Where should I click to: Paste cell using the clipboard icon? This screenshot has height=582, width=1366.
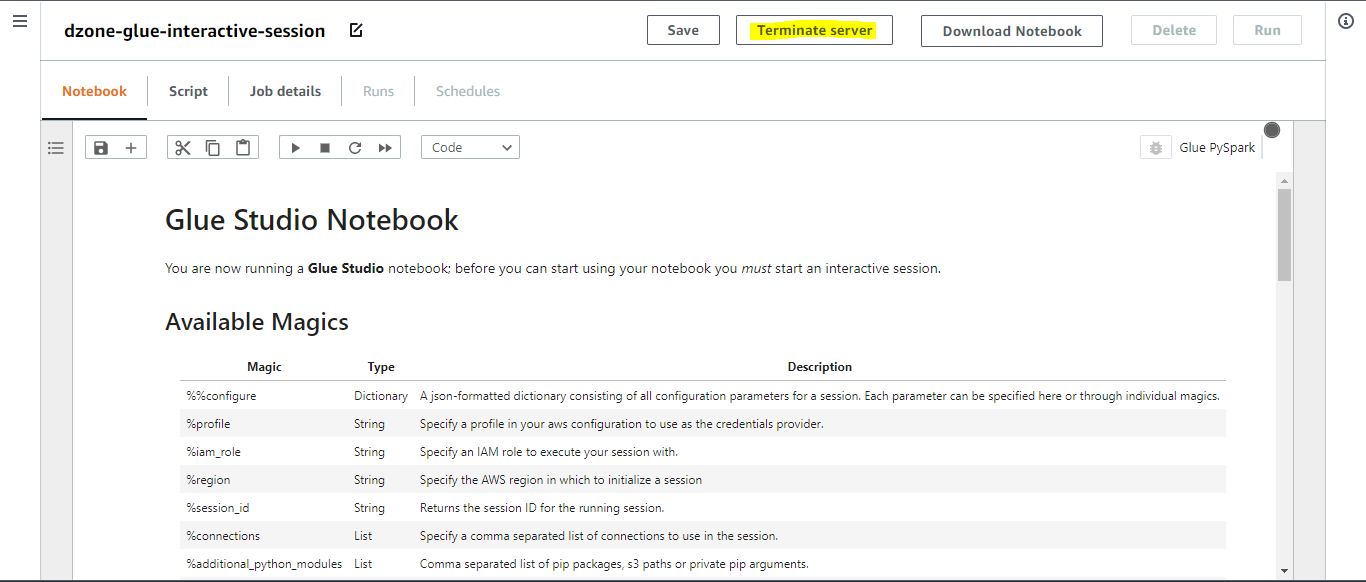[x=243, y=148]
